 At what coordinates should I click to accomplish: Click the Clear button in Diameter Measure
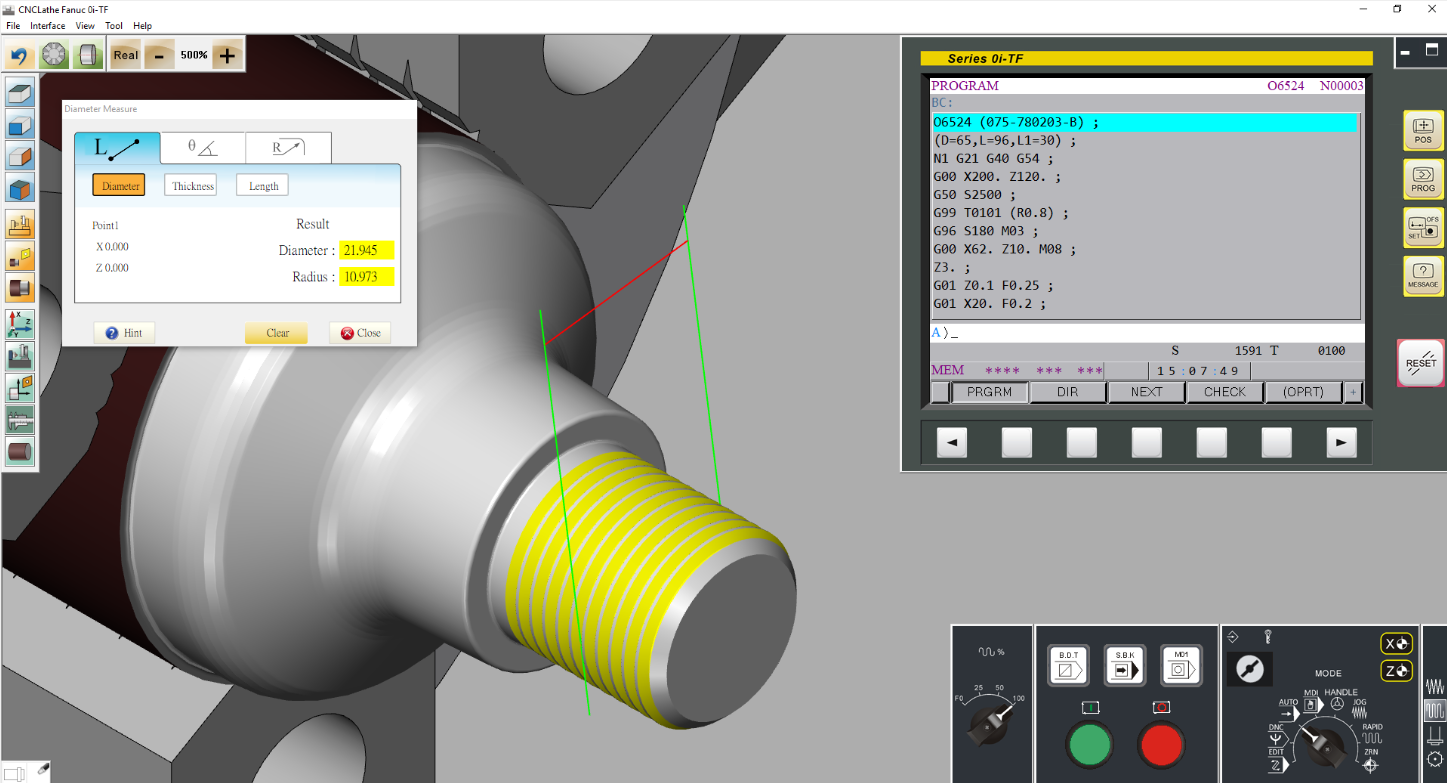tap(277, 333)
